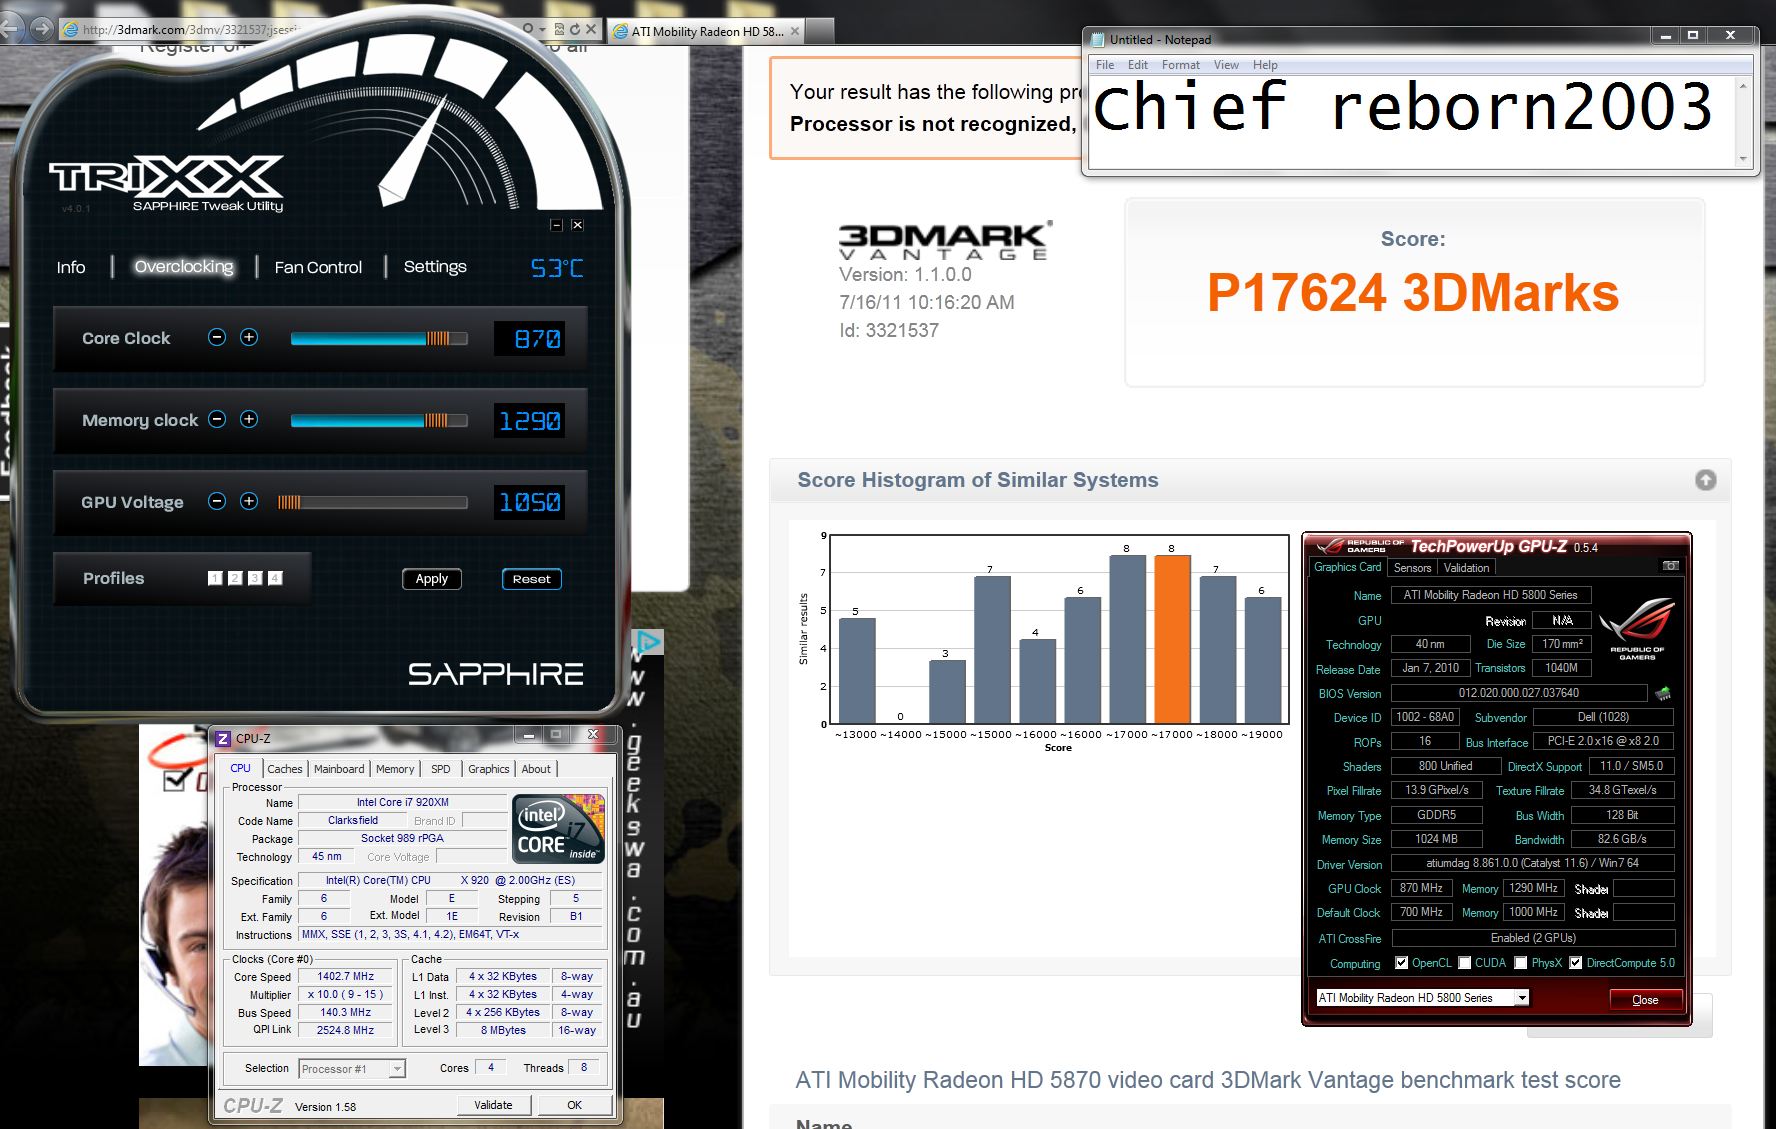Collapse the Score Histogram section arrow icon

click(1706, 480)
